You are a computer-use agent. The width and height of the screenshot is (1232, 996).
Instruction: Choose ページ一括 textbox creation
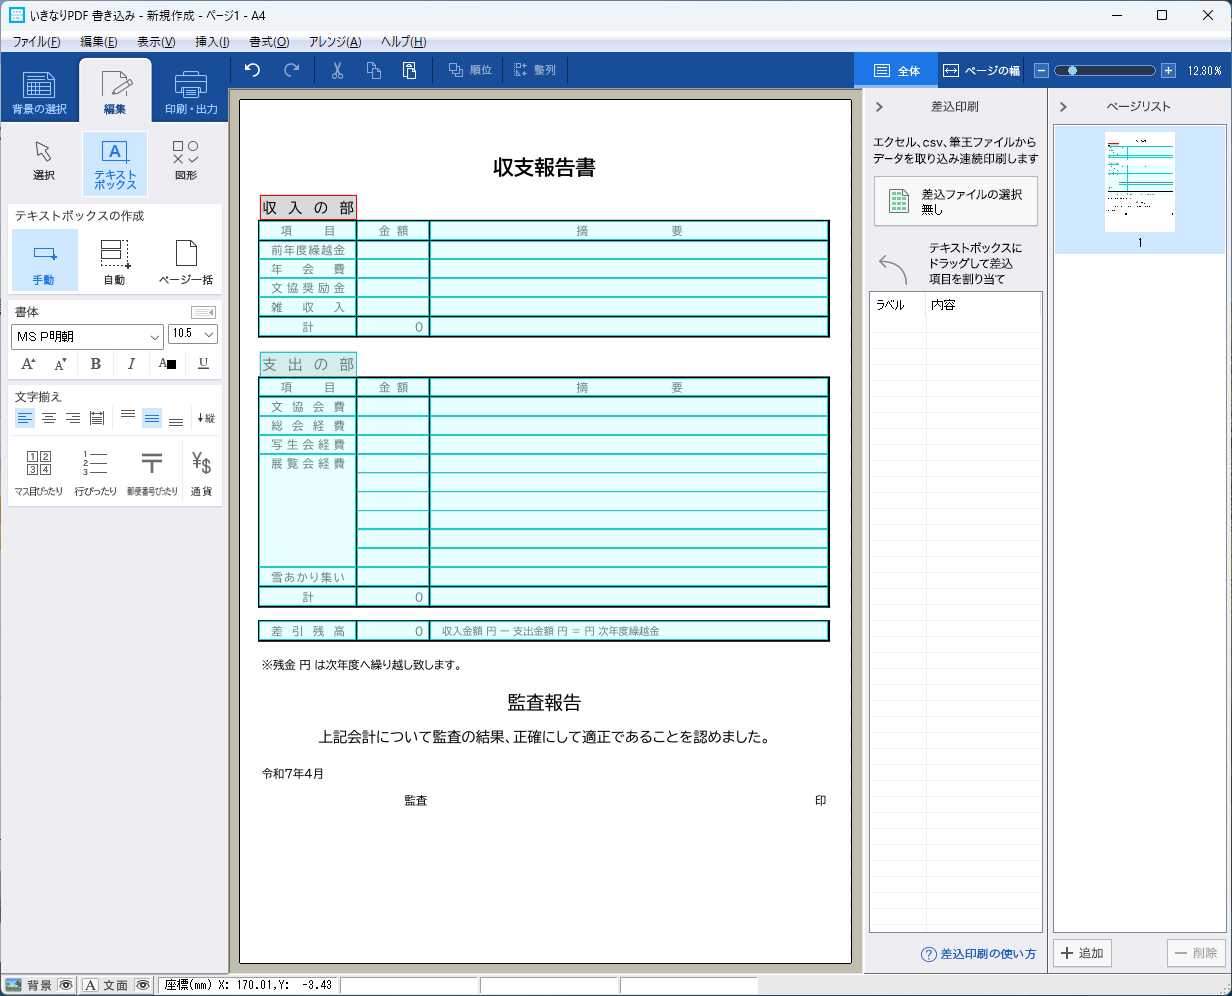186,260
